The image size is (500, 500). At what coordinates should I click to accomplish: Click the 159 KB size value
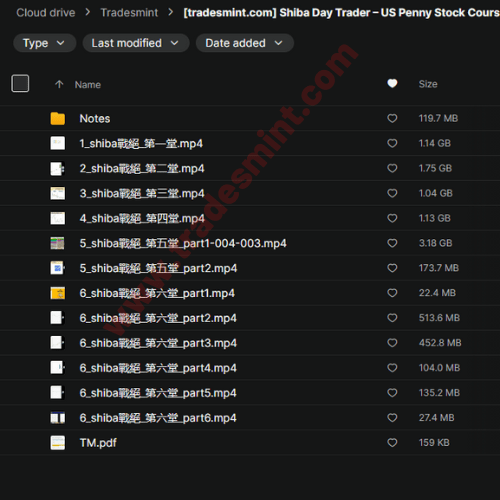[x=434, y=443]
